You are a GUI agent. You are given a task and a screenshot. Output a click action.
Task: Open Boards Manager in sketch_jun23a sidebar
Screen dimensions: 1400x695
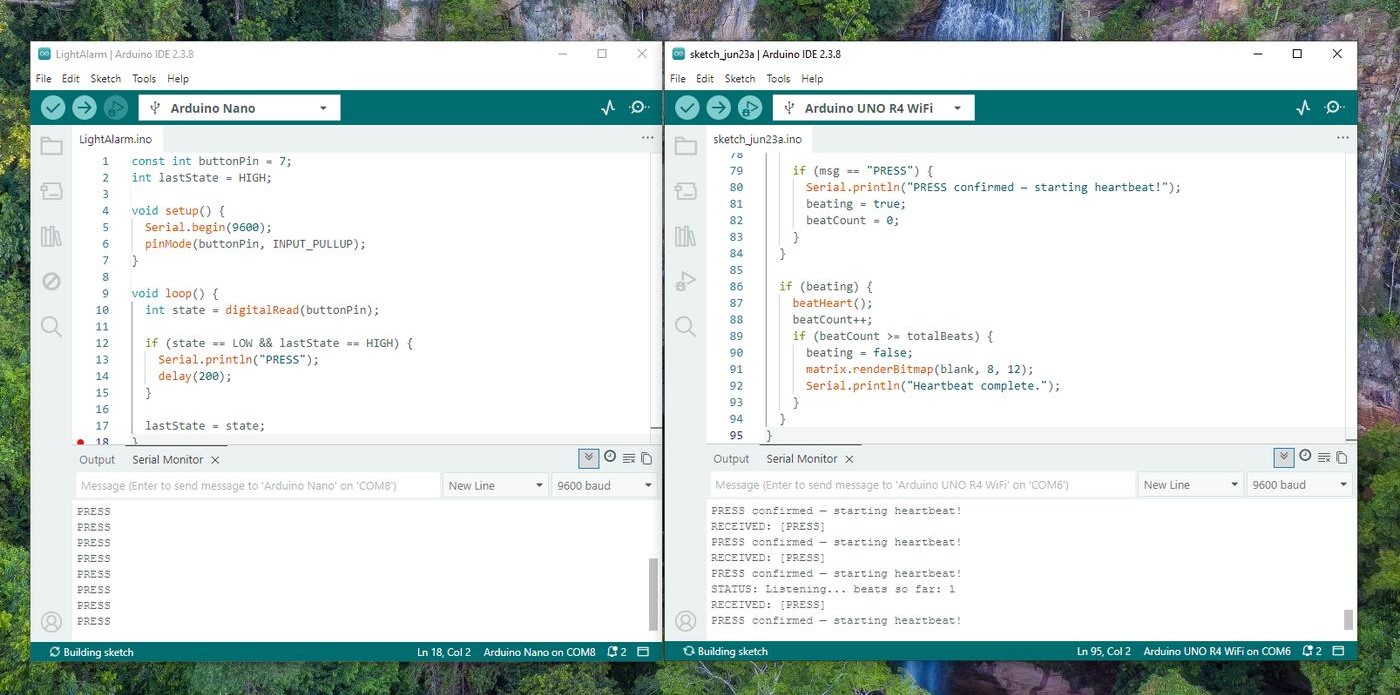pos(685,191)
